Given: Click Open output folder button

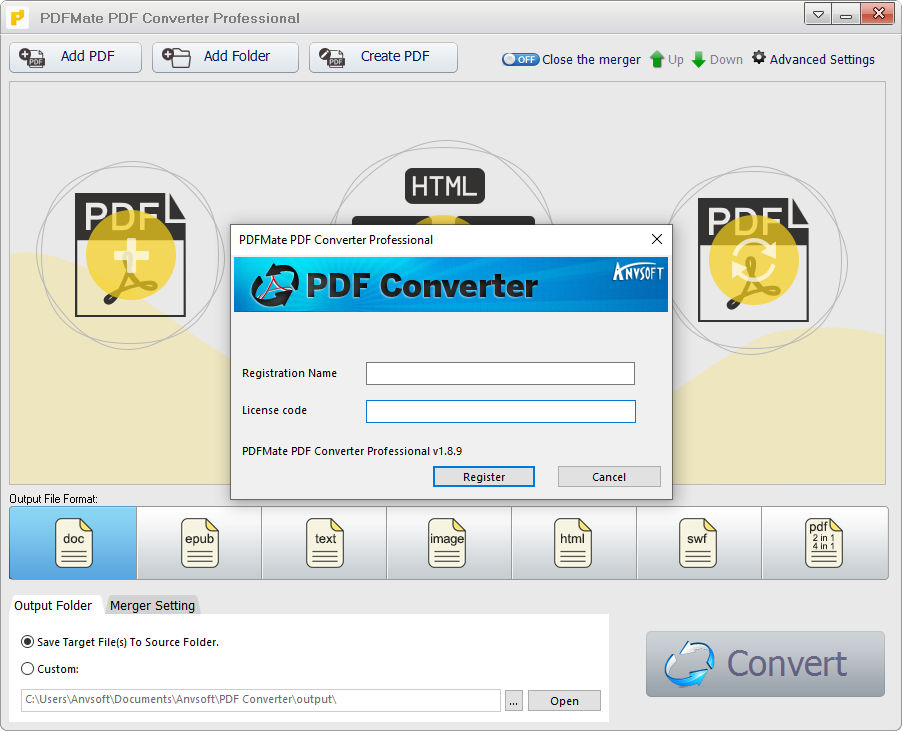Looking at the screenshot, I should pos(564,701).
